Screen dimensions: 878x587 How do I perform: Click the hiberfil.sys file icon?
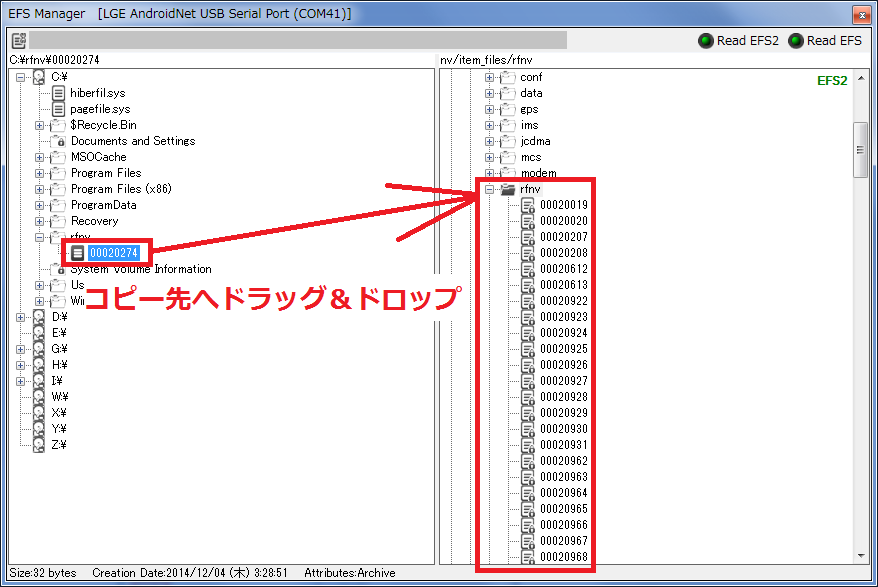pyautogui.click(x=60, y=92)
